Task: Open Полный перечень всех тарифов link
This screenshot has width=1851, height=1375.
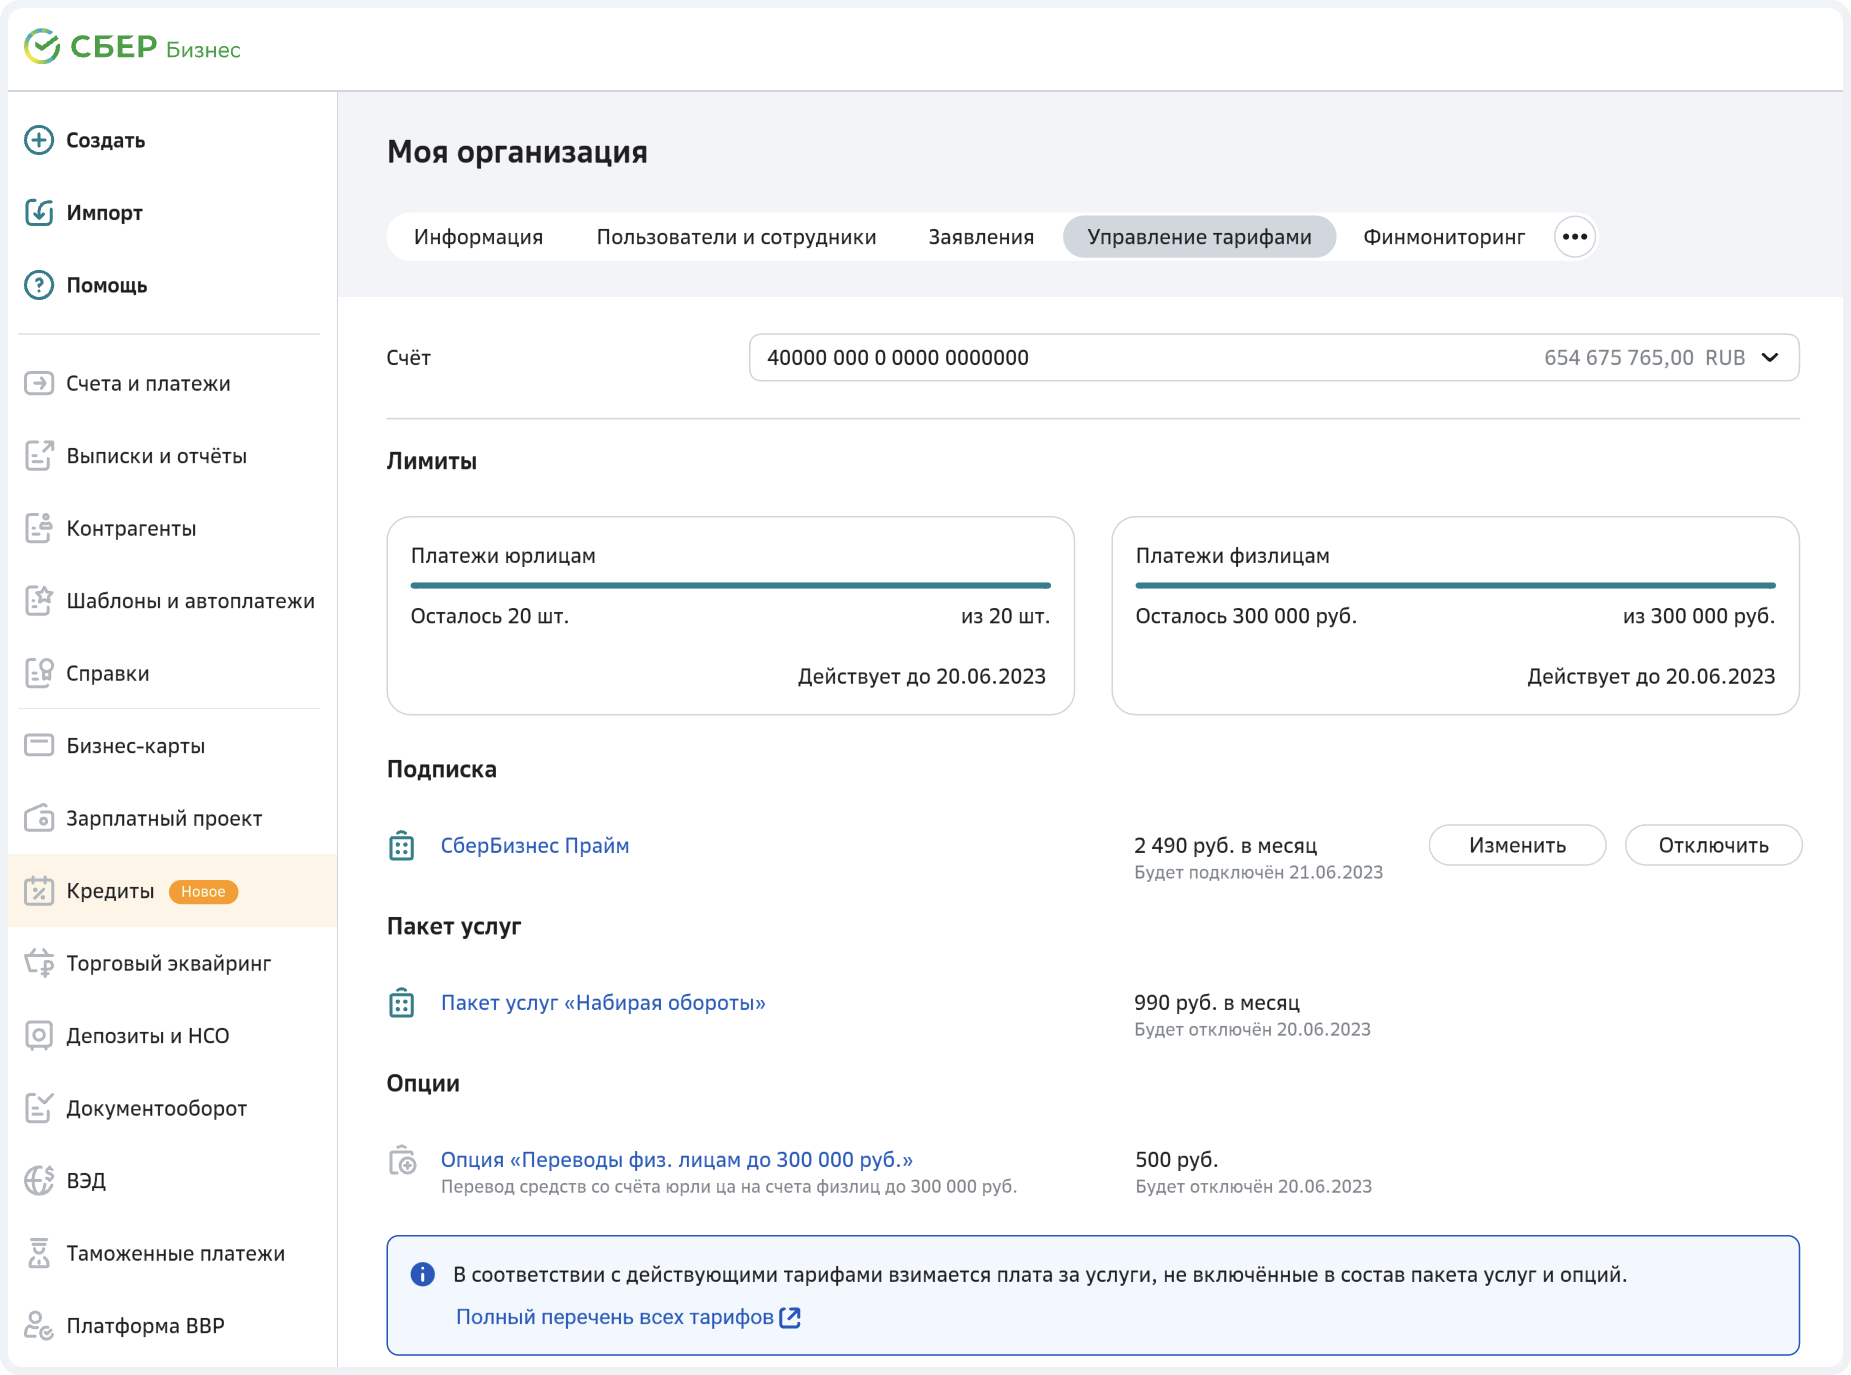Action: coord(614,1317)
